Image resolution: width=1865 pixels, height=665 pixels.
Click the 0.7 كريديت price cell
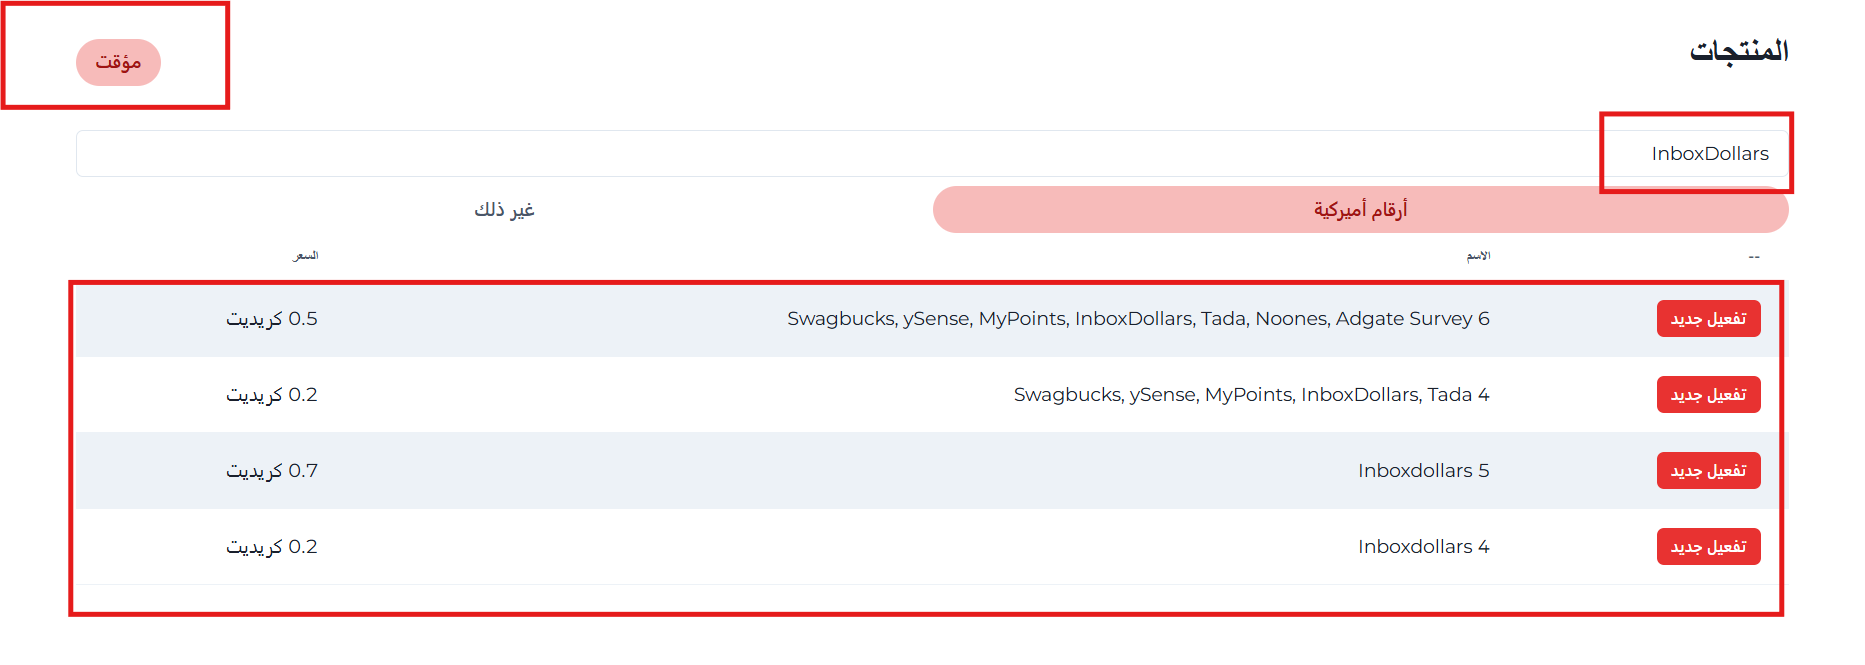pyautogui.click(x=272, y=471)
